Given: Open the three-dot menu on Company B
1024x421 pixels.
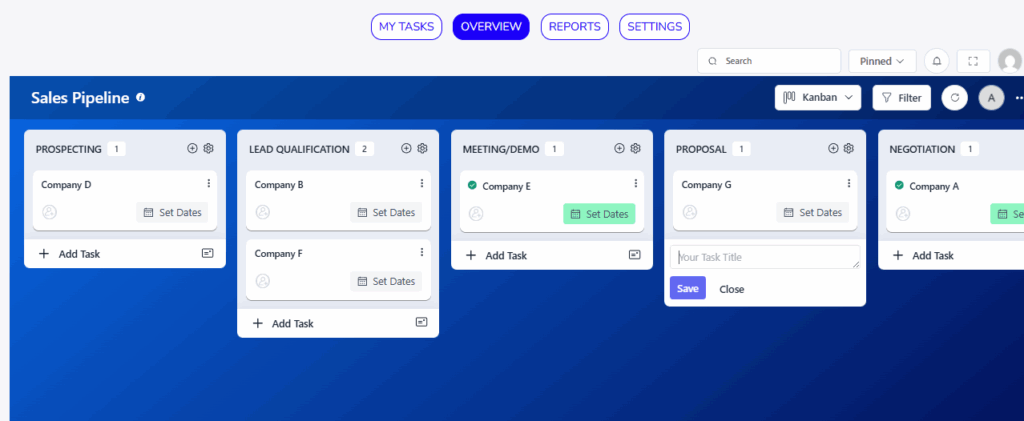Looking at the screenshot, I should [x=421, y=184].
